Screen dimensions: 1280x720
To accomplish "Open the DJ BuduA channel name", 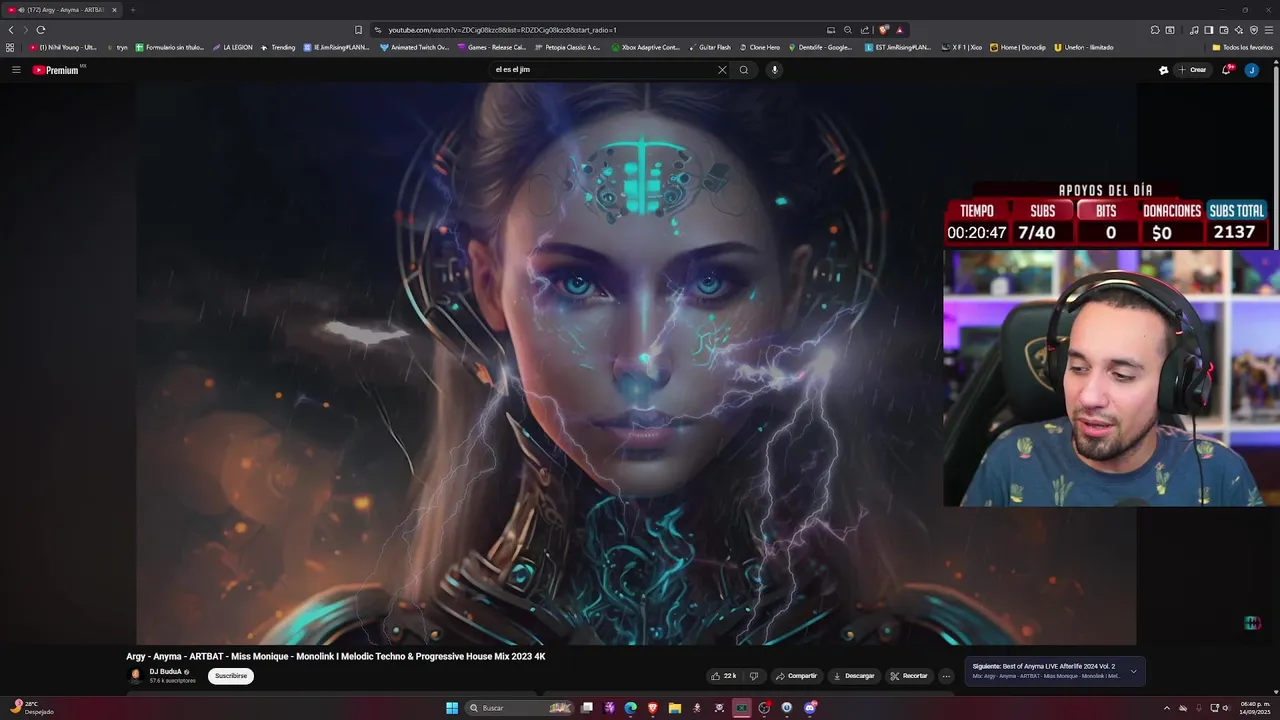I will click(166, 672).
